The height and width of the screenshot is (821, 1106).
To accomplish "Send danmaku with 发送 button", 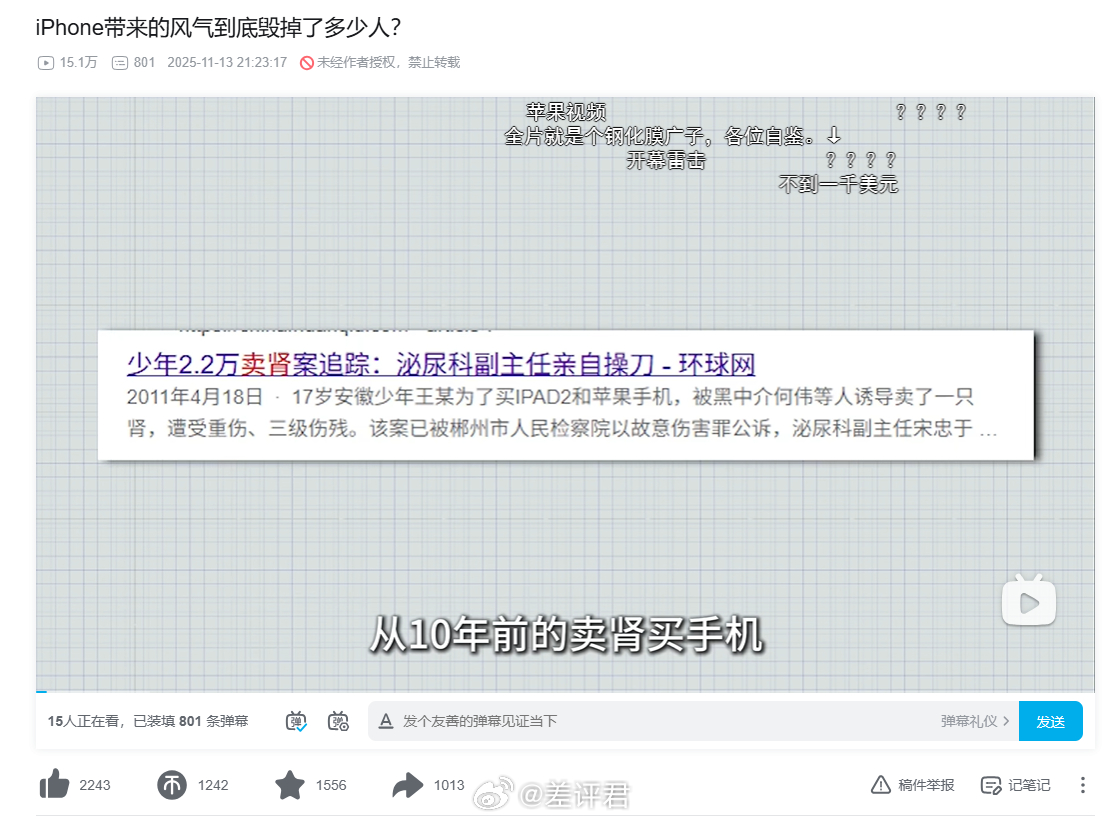I will (1050, 721).
